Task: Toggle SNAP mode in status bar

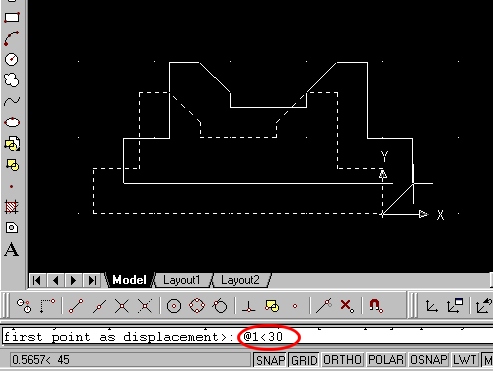Action: pos(270,360)
